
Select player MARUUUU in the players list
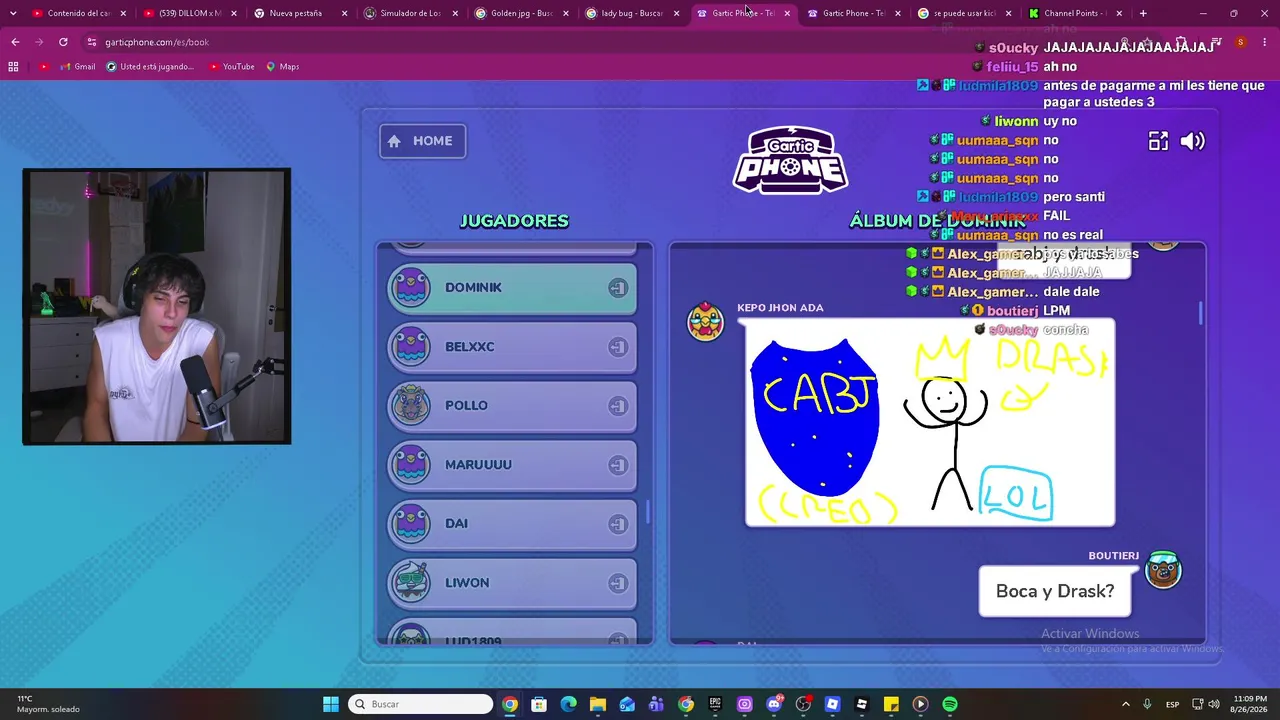point(512,465)
